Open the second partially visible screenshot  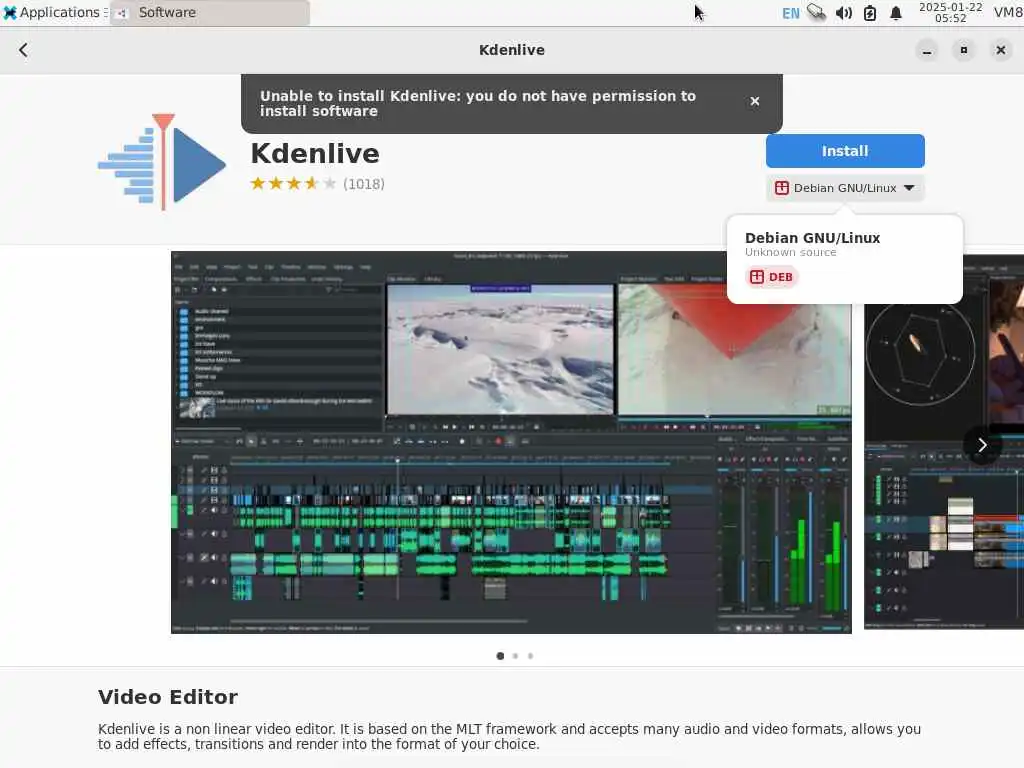coord(944,442)
